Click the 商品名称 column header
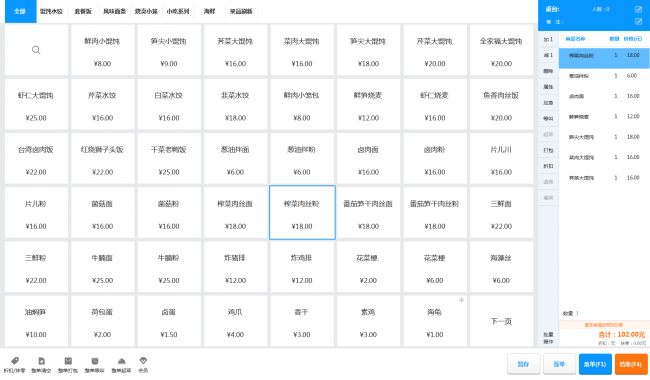The height and width of the screenshot is (380, 650). tap(575, 39)
